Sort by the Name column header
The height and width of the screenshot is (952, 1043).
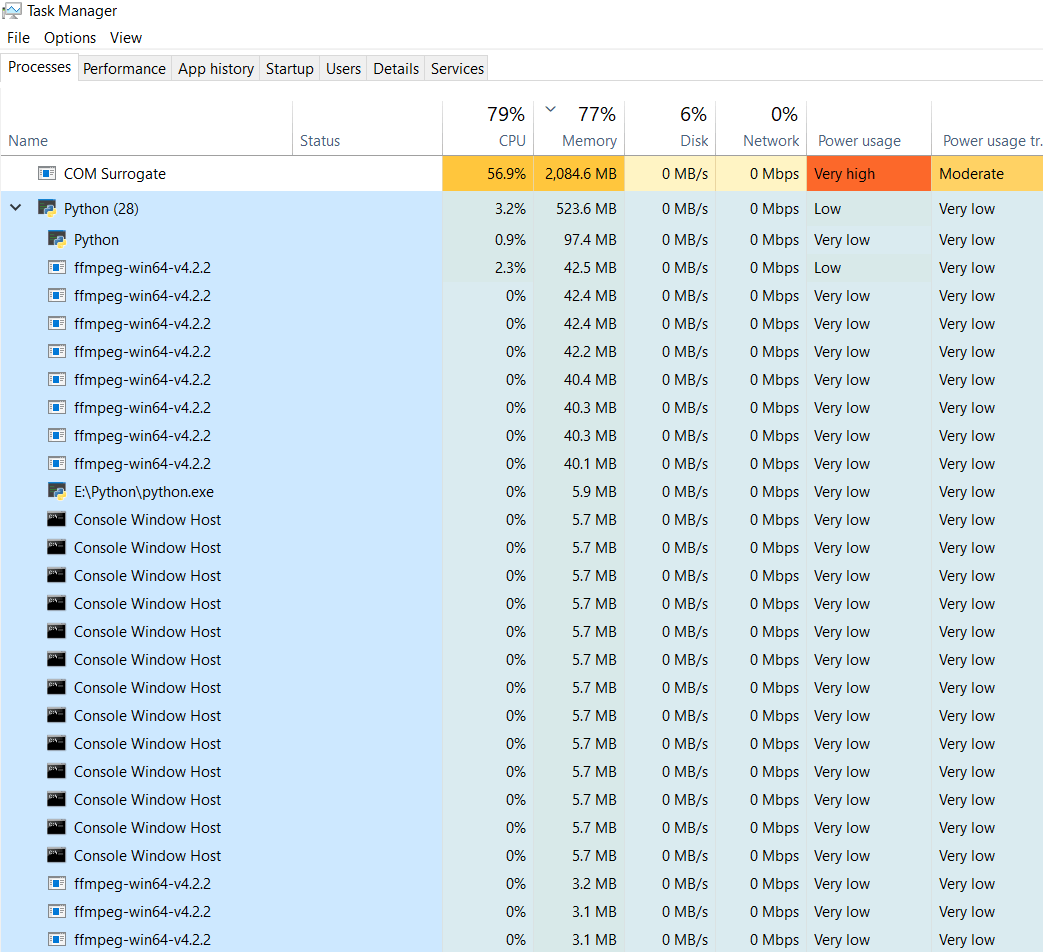146,128
